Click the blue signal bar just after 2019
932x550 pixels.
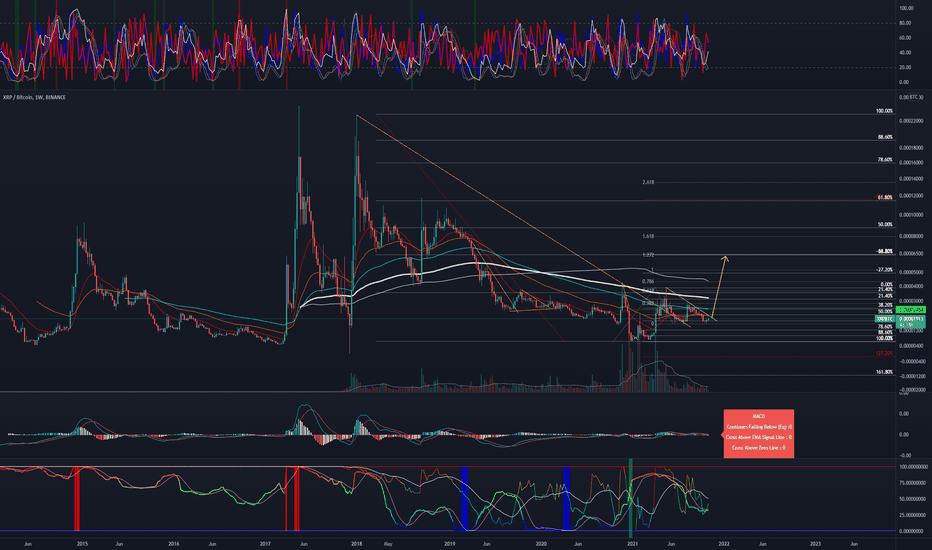tap(464, 498)
